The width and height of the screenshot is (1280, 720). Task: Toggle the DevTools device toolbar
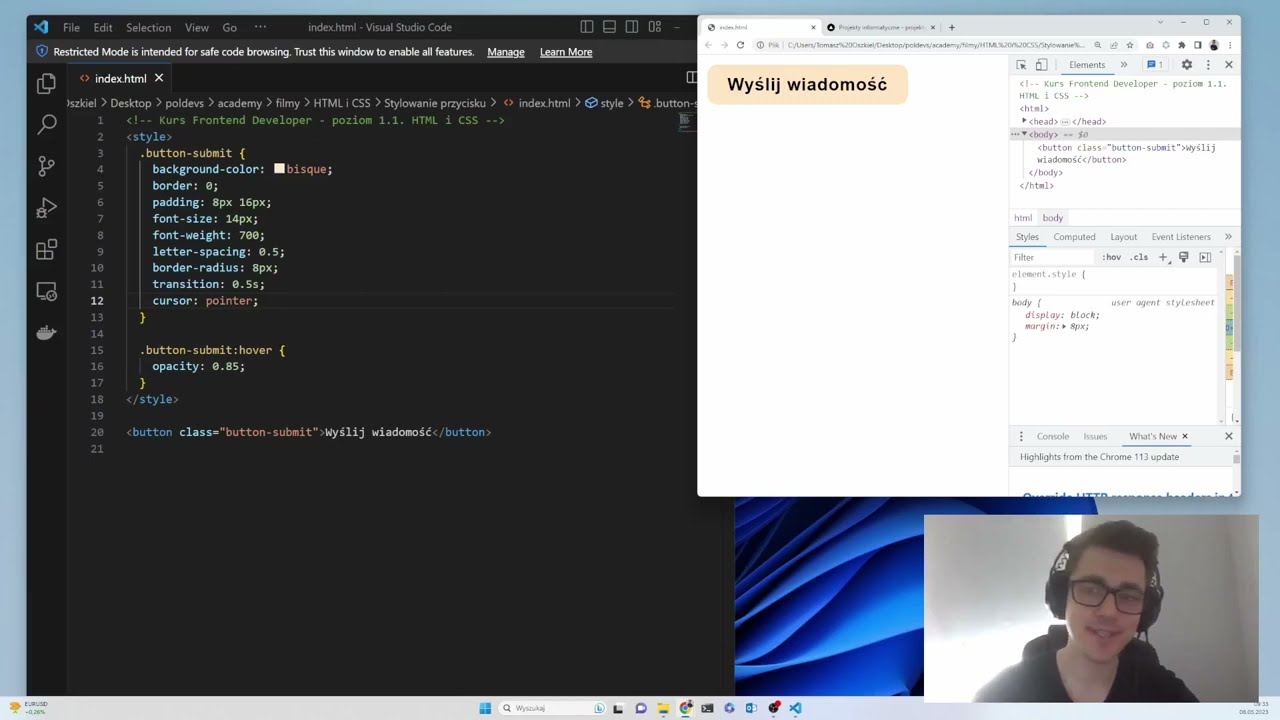(x=1041, y=65)
